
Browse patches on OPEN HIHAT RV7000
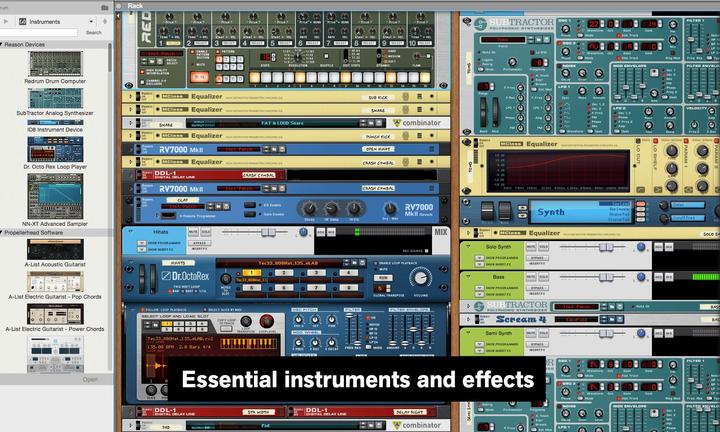click(274, 149)
